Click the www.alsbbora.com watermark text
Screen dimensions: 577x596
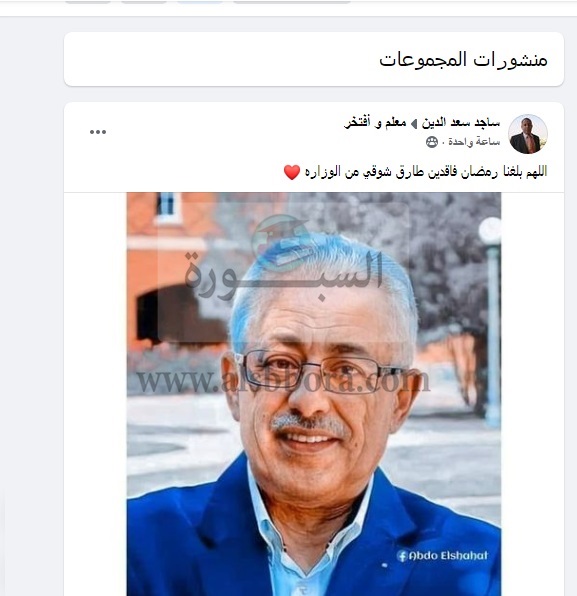(283, 381)
